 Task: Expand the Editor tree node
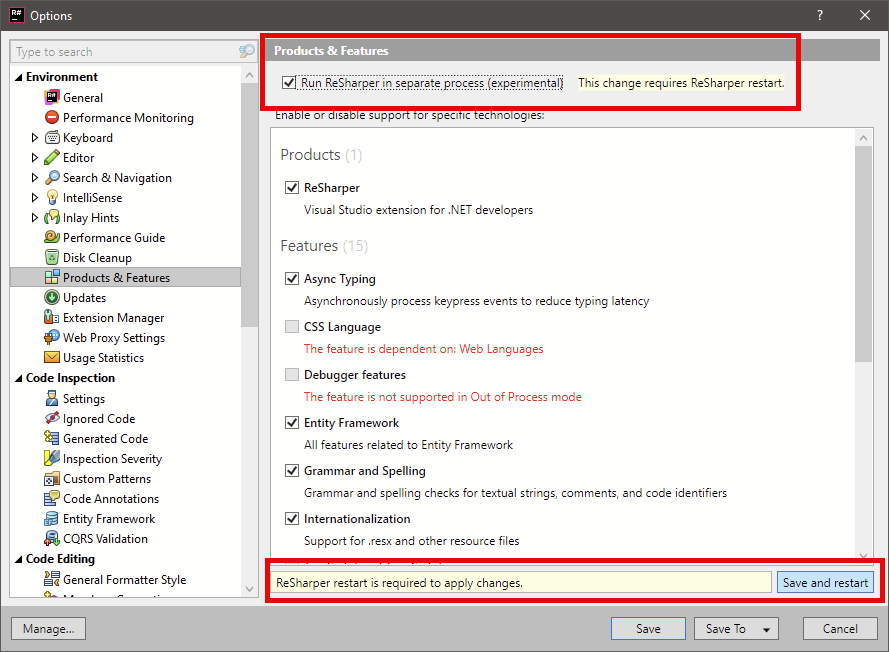[34, 158]
